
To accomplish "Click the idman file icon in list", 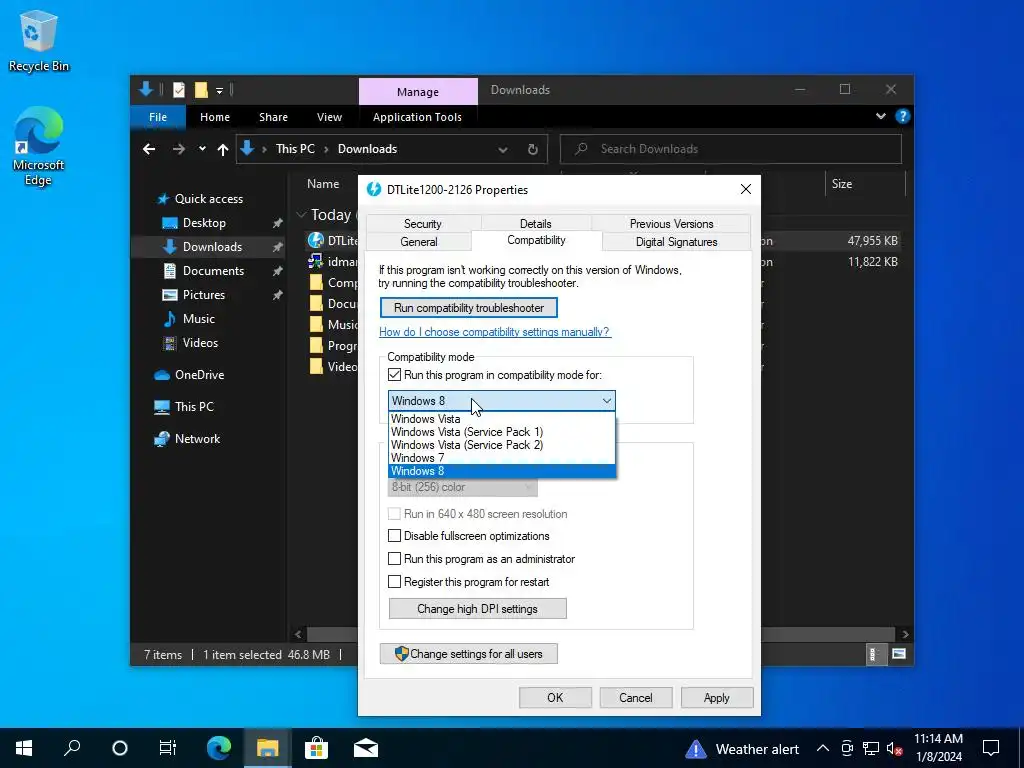I will click(316, 261).
